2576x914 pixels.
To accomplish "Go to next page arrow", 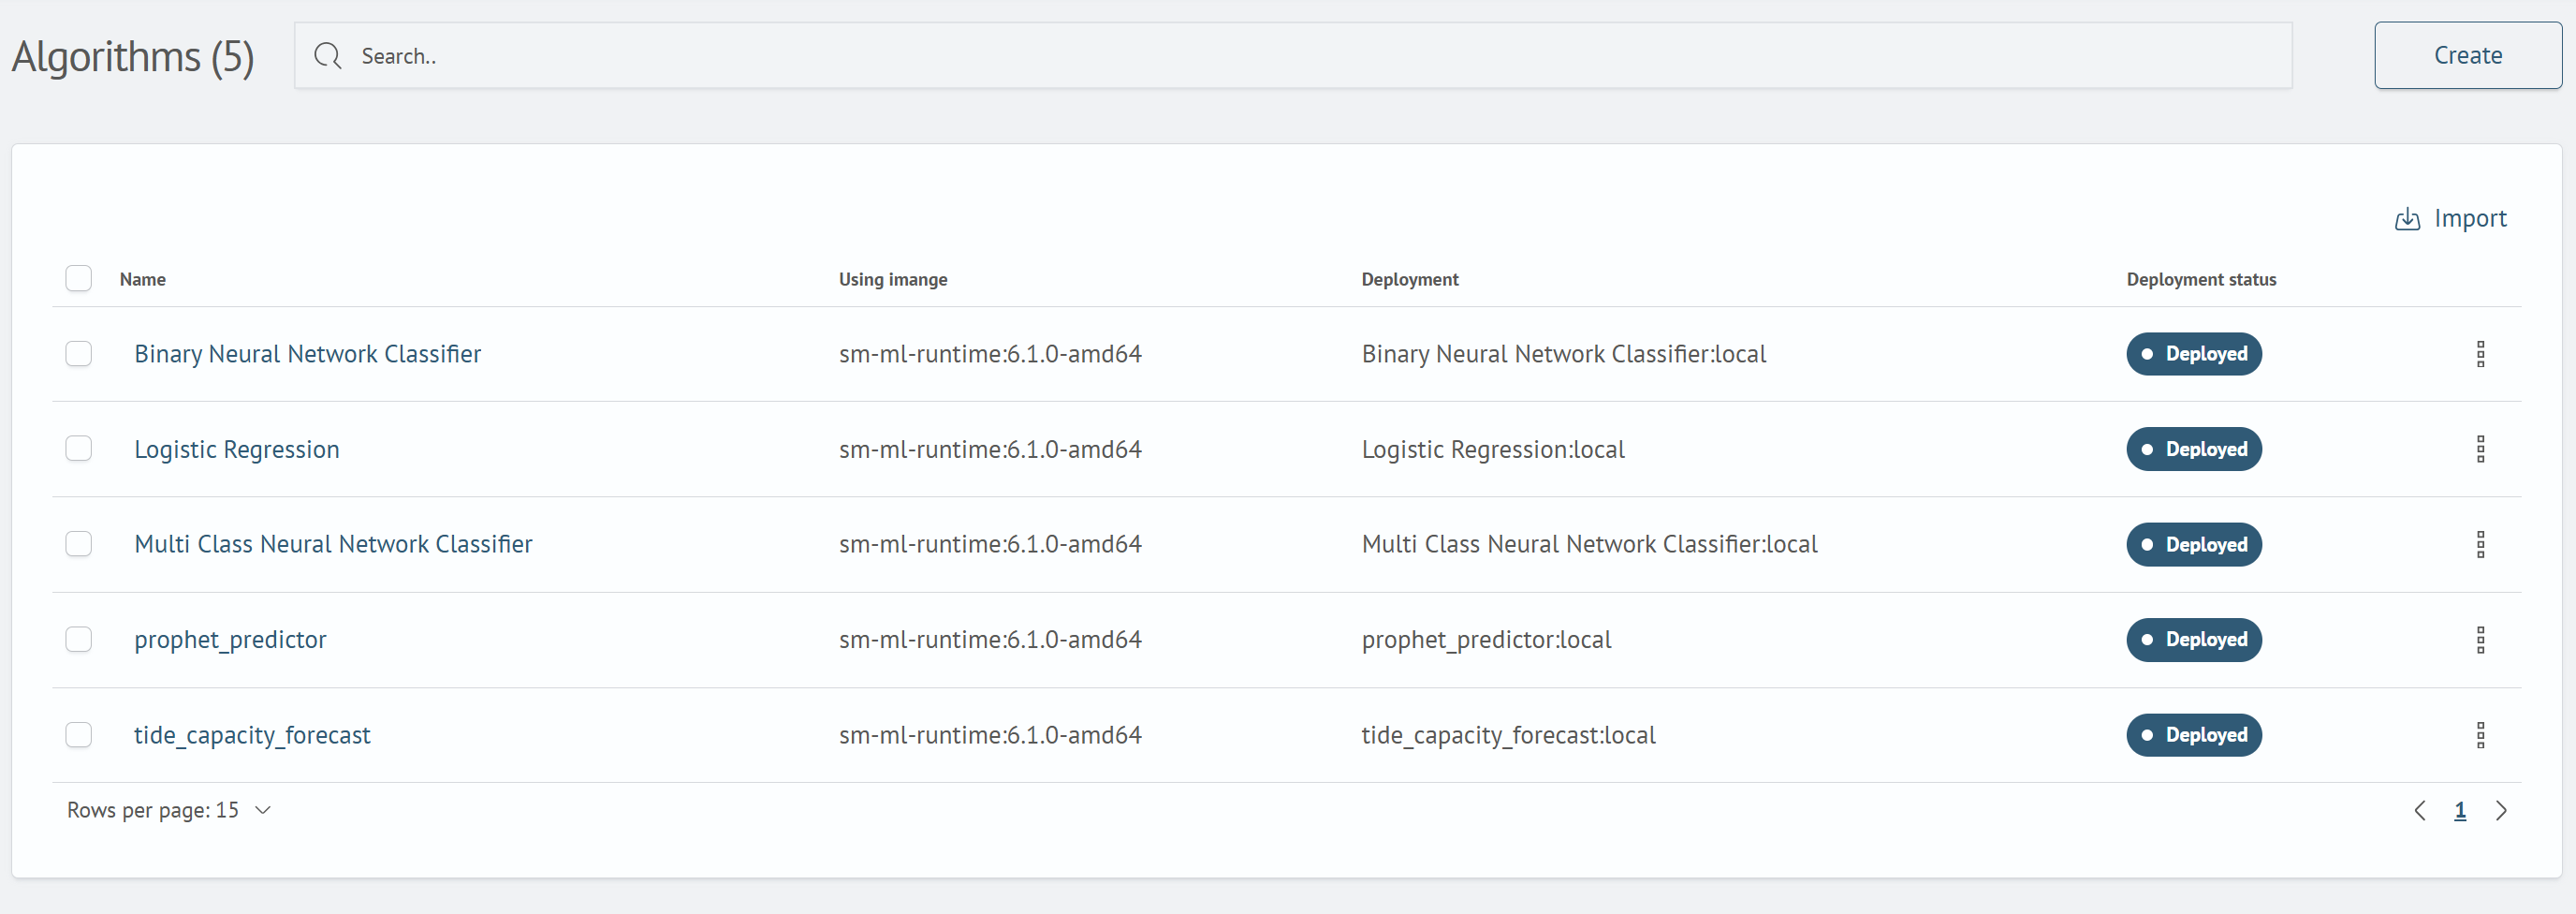I will pos(2501,811).
